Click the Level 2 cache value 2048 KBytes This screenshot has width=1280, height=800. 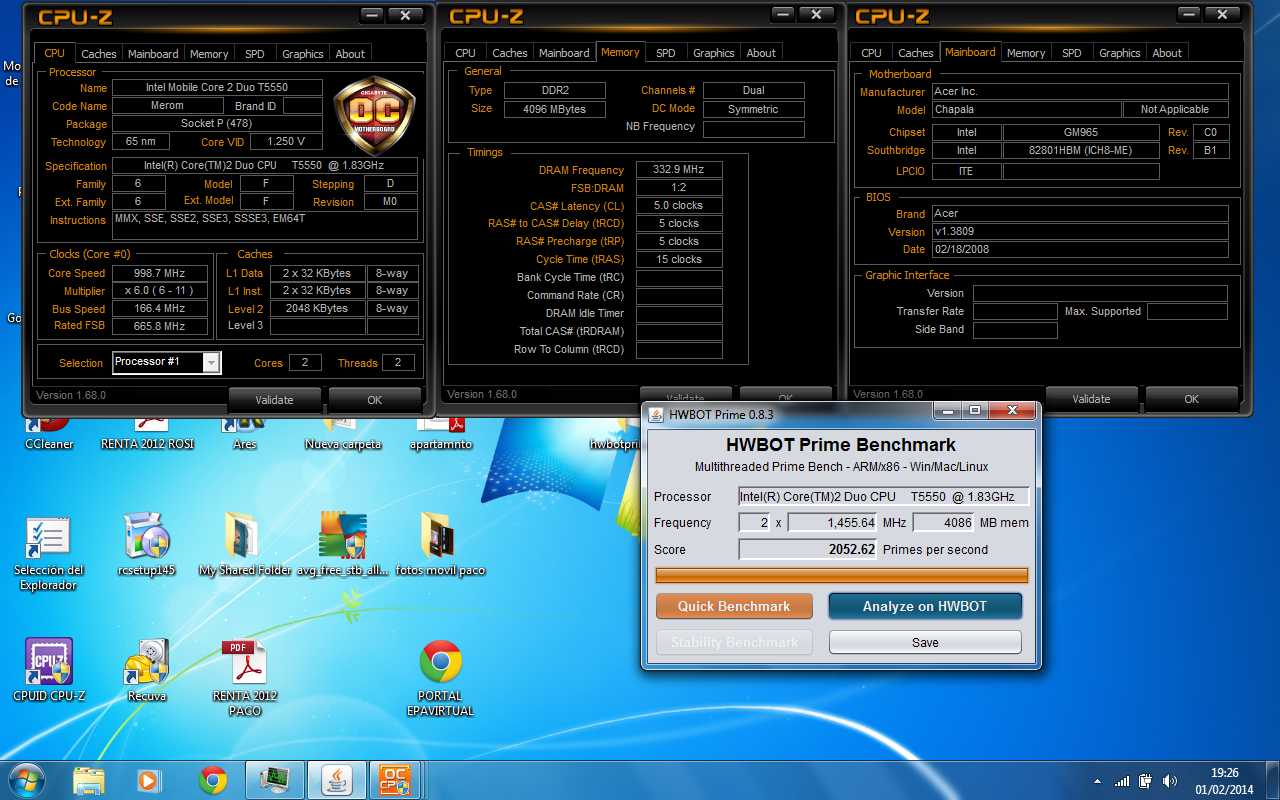click(316, 309)
